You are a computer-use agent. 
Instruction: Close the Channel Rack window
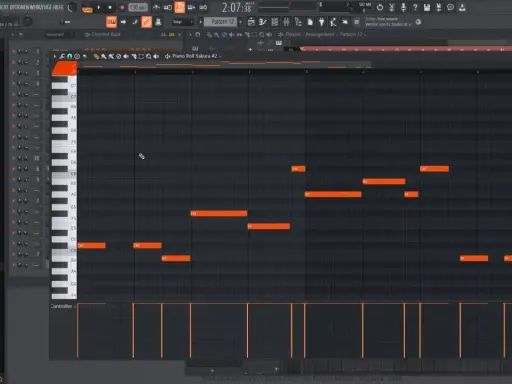[180, 34]
